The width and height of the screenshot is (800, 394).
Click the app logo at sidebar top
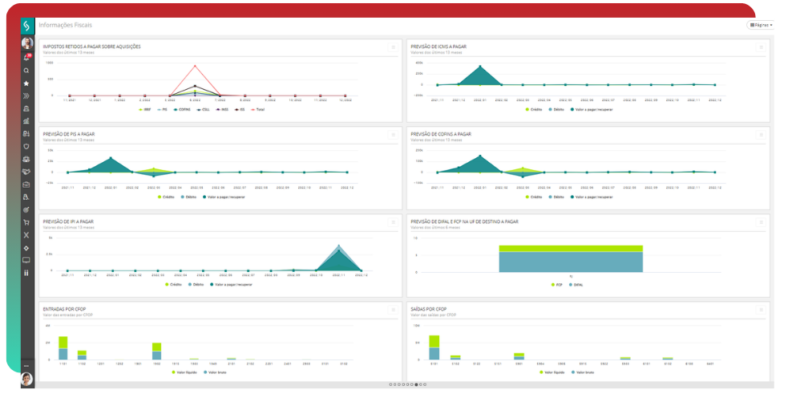[x=27, y=26]
